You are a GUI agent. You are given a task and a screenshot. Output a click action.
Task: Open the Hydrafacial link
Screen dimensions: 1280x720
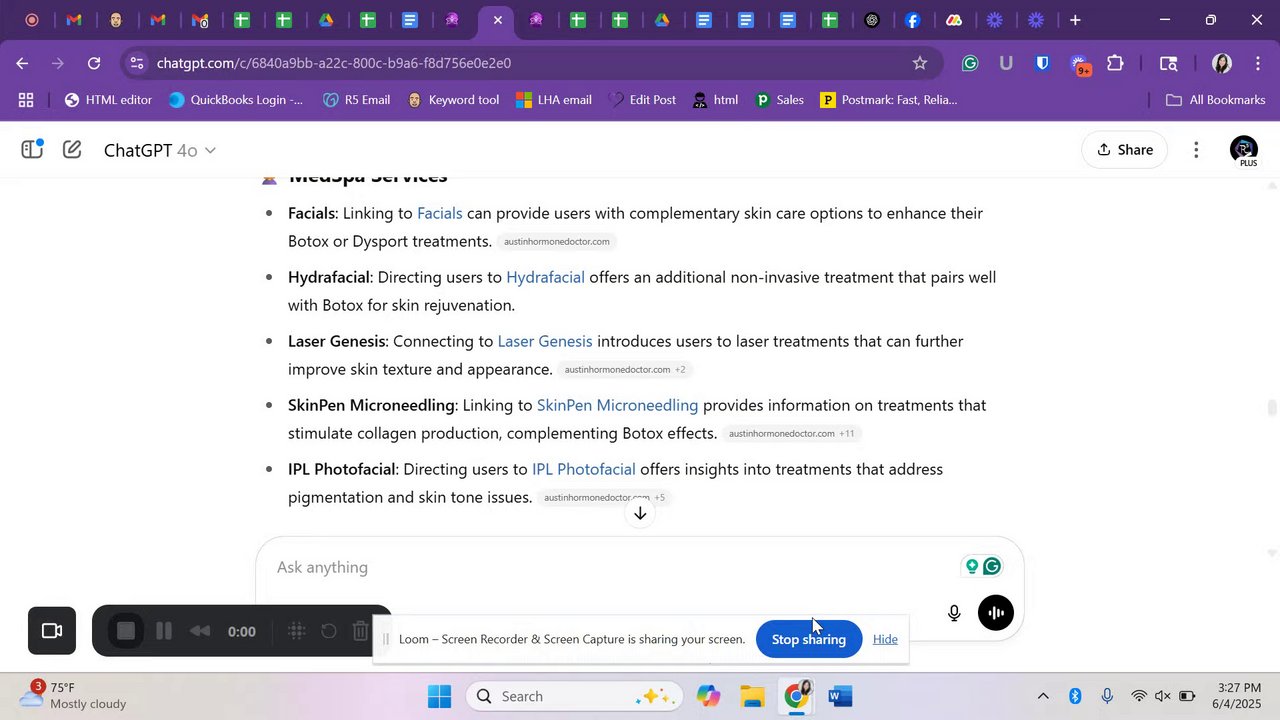pyautogui.click(x=545, y=277)
